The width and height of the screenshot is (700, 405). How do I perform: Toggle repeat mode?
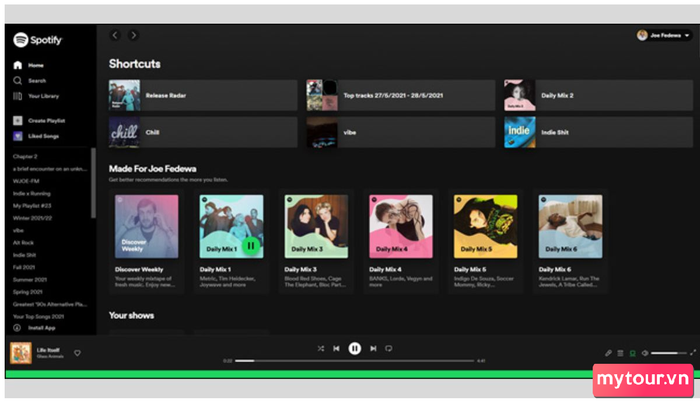[x=389, y=348]
